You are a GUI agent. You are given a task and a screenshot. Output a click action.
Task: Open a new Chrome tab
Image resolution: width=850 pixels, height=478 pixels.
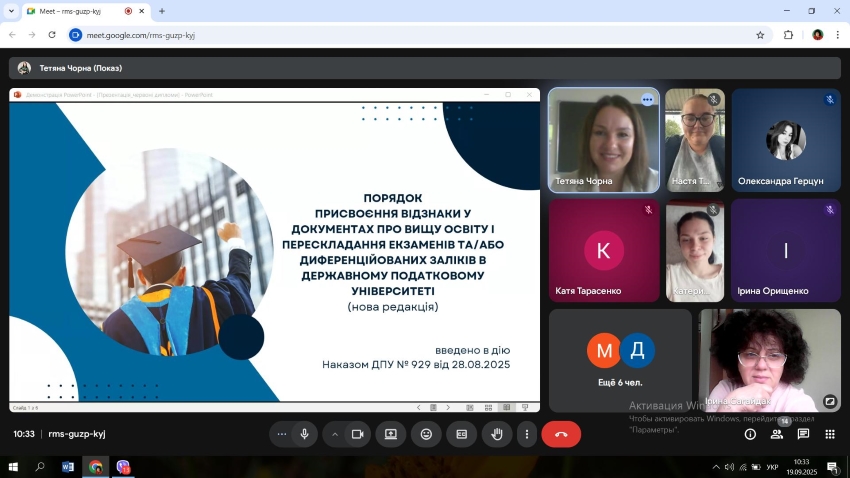(x=162, y=11)
